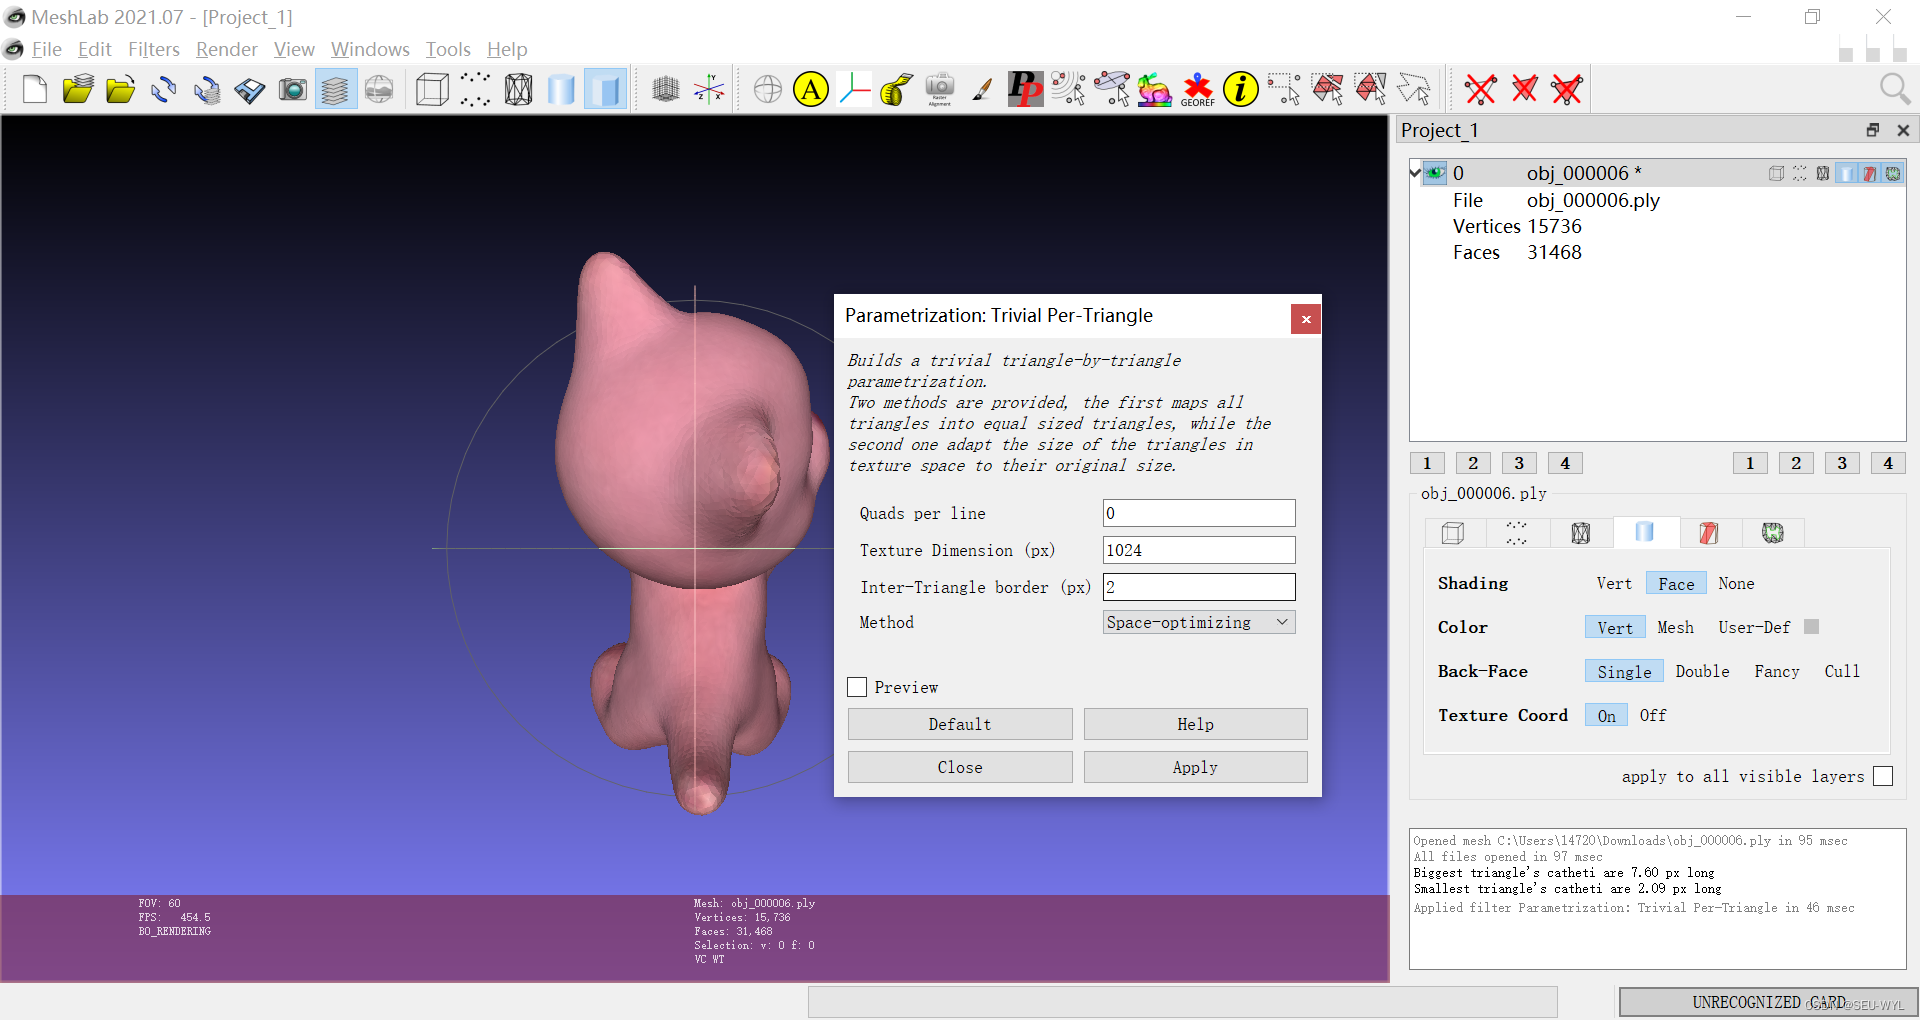Tick apply to all visible layers checkbox

tap(1883, 776)
